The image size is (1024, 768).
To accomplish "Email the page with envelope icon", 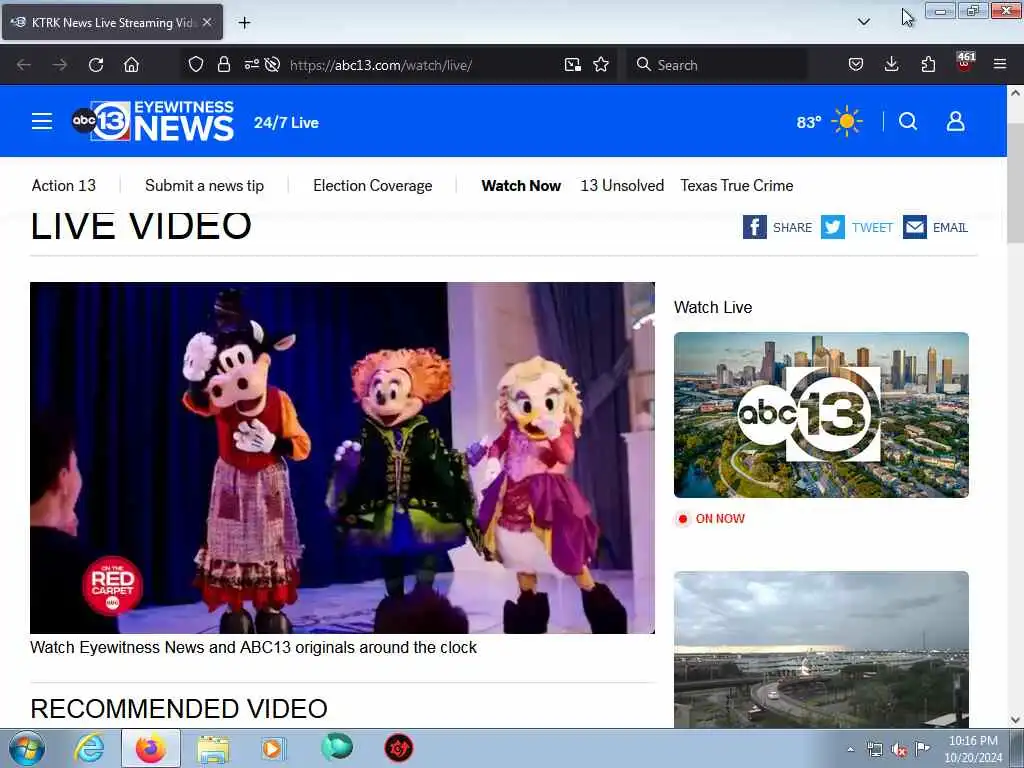I will pyautogui.click(x=915, y=227).
